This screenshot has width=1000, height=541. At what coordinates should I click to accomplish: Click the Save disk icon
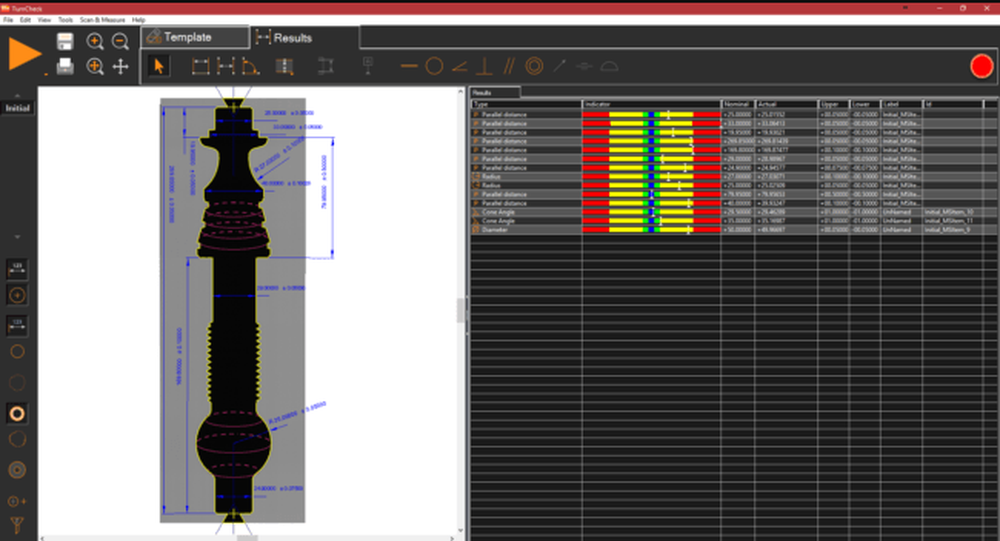65,41
